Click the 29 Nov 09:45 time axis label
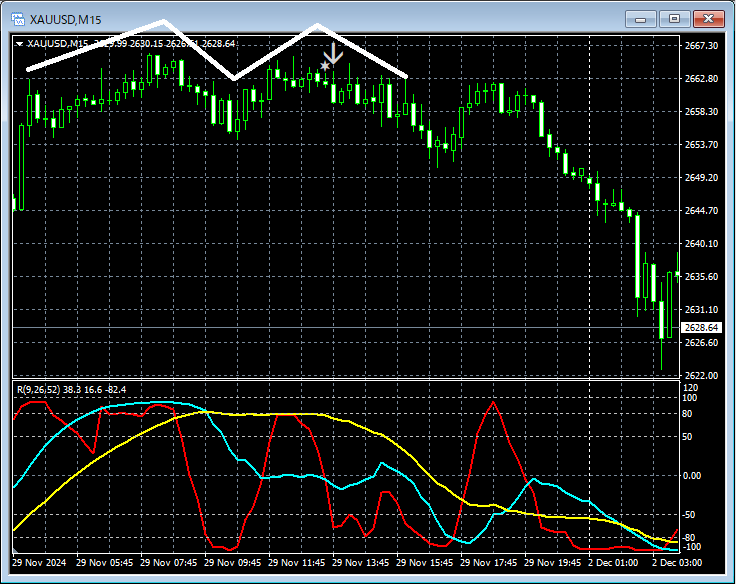The height and width of the screenshot is (584, 737). pos(233,563)
